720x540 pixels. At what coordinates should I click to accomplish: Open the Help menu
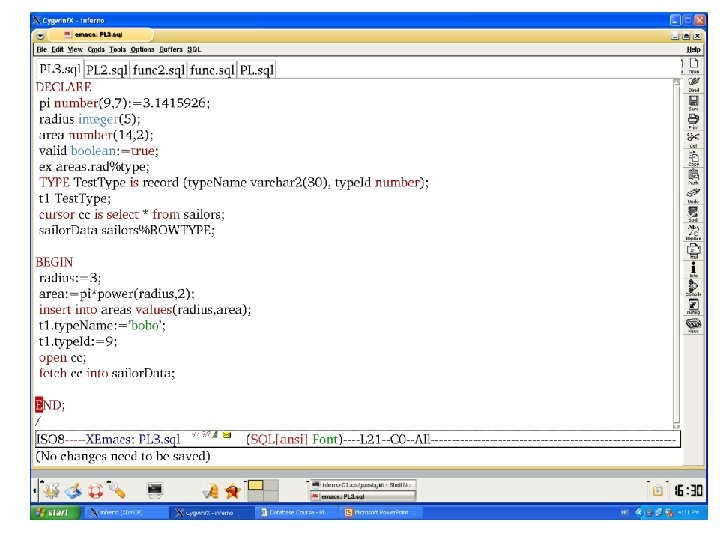(693, 50)
